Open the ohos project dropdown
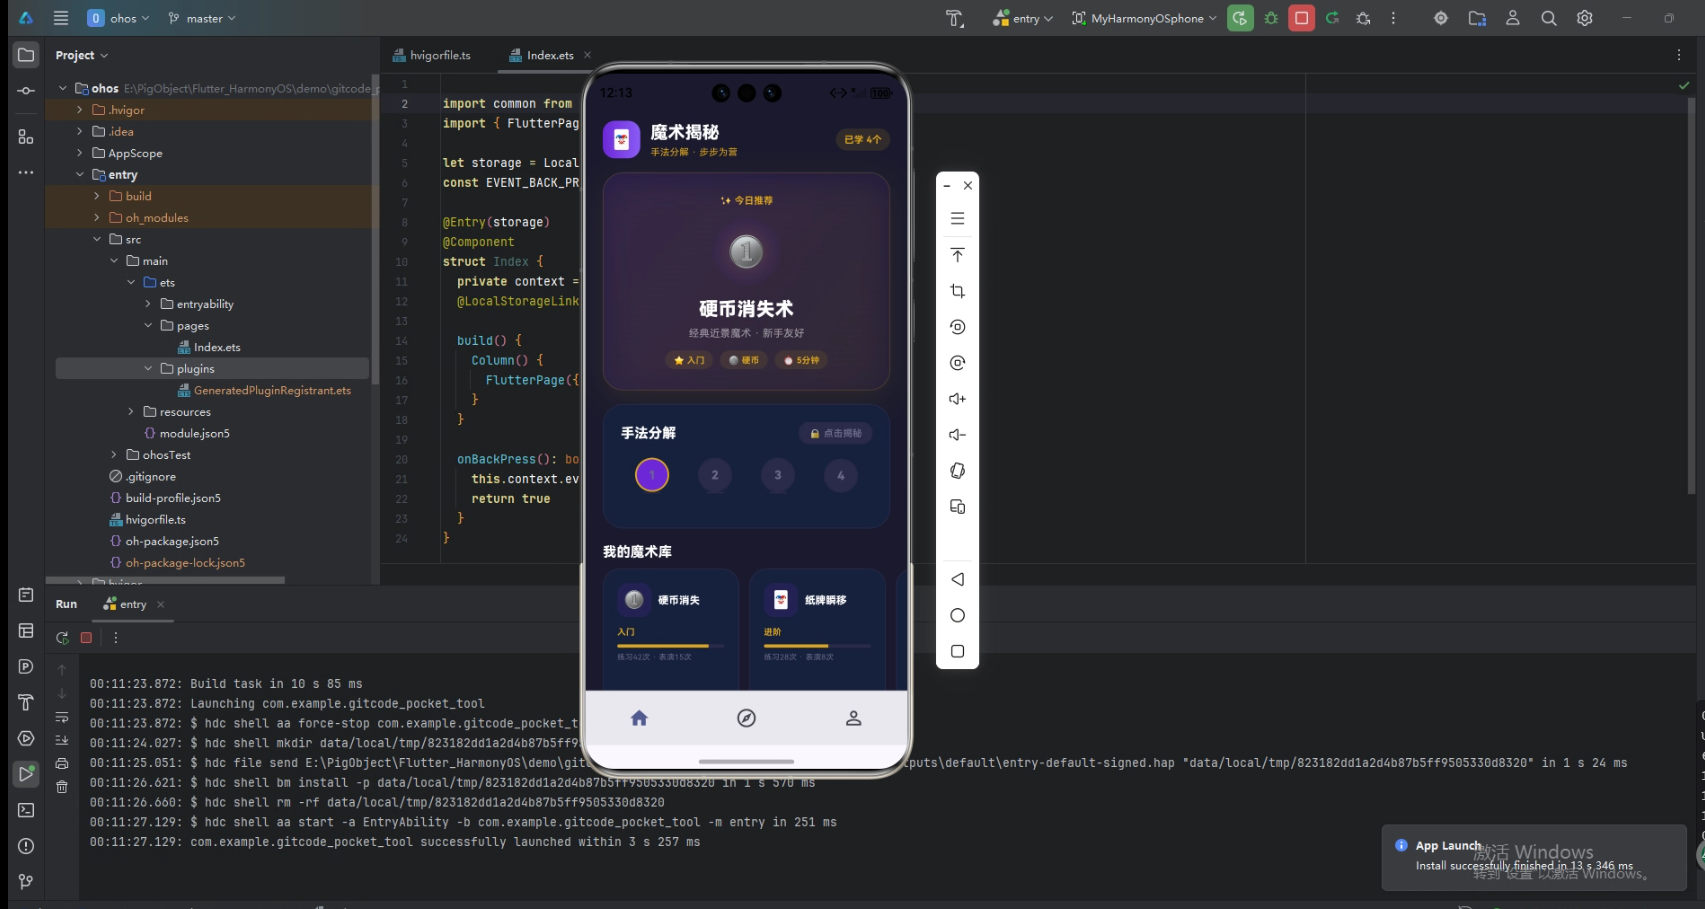 pyautogui.click(x=118, y=18)
